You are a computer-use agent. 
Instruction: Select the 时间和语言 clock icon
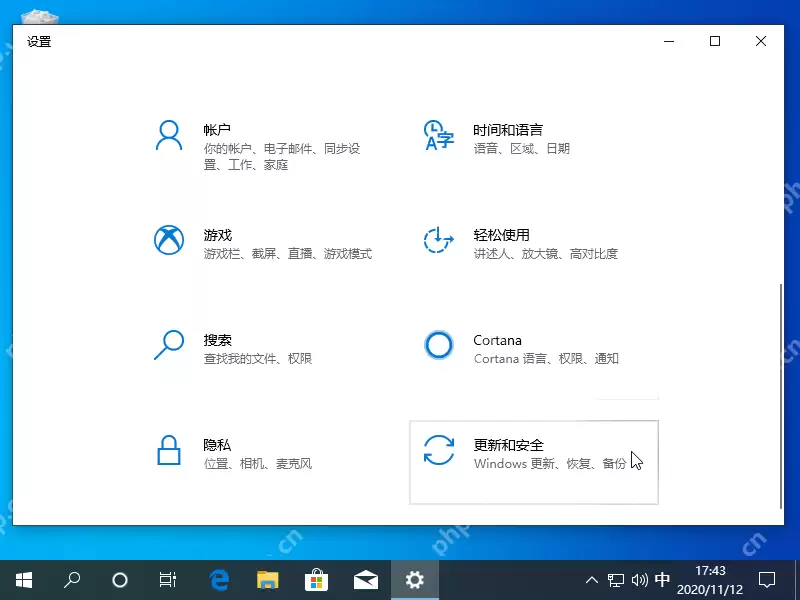pos(437,134)
